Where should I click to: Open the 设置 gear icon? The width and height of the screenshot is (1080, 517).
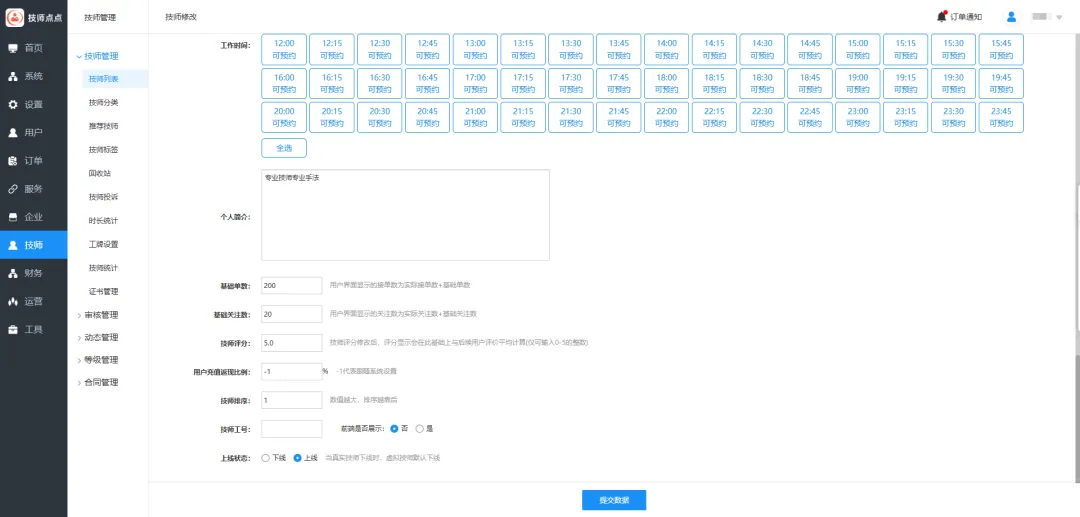(13, 104)
